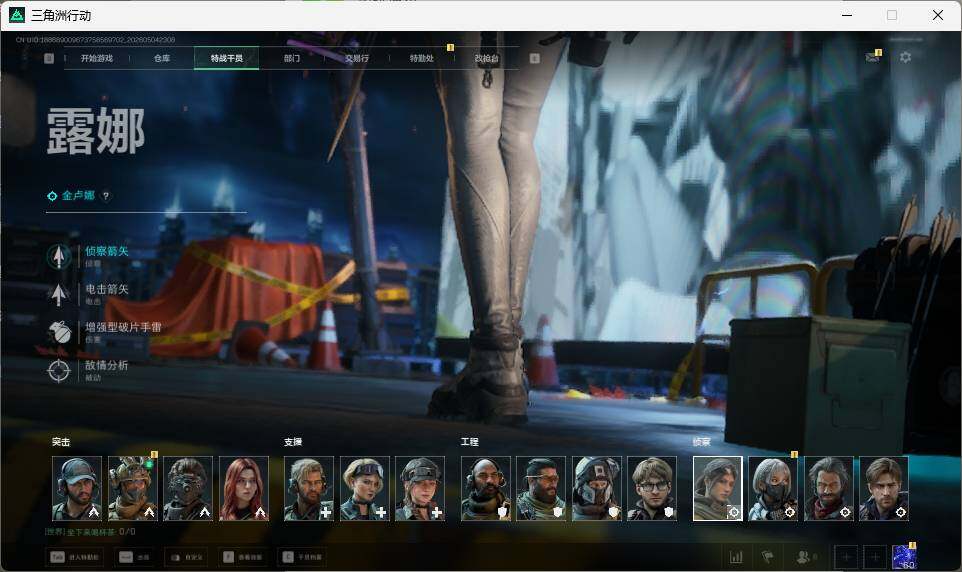Select the 增强型破片手雷 grenade icon

tap(59, 332)
